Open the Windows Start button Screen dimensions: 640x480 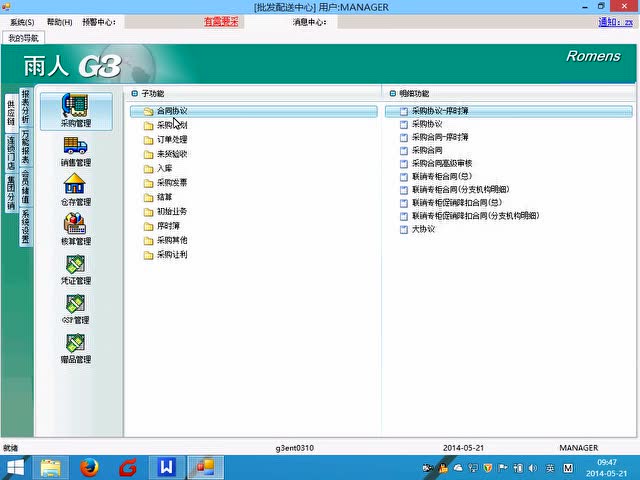pos(15,468)
